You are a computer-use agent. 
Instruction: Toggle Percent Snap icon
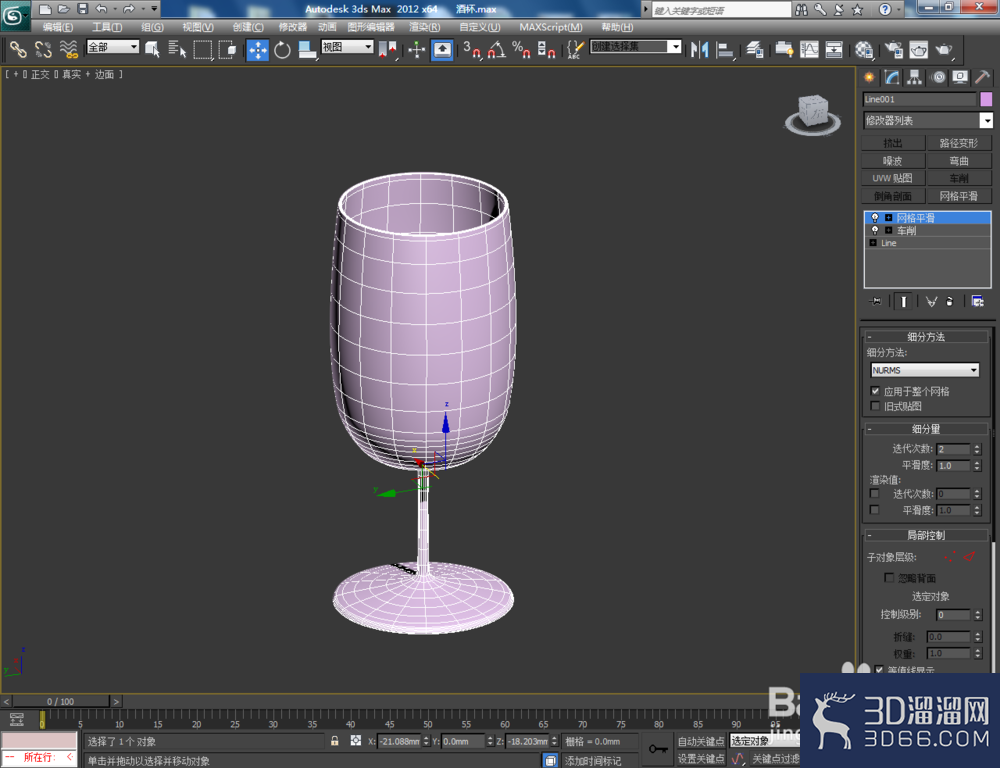[521, 49]
